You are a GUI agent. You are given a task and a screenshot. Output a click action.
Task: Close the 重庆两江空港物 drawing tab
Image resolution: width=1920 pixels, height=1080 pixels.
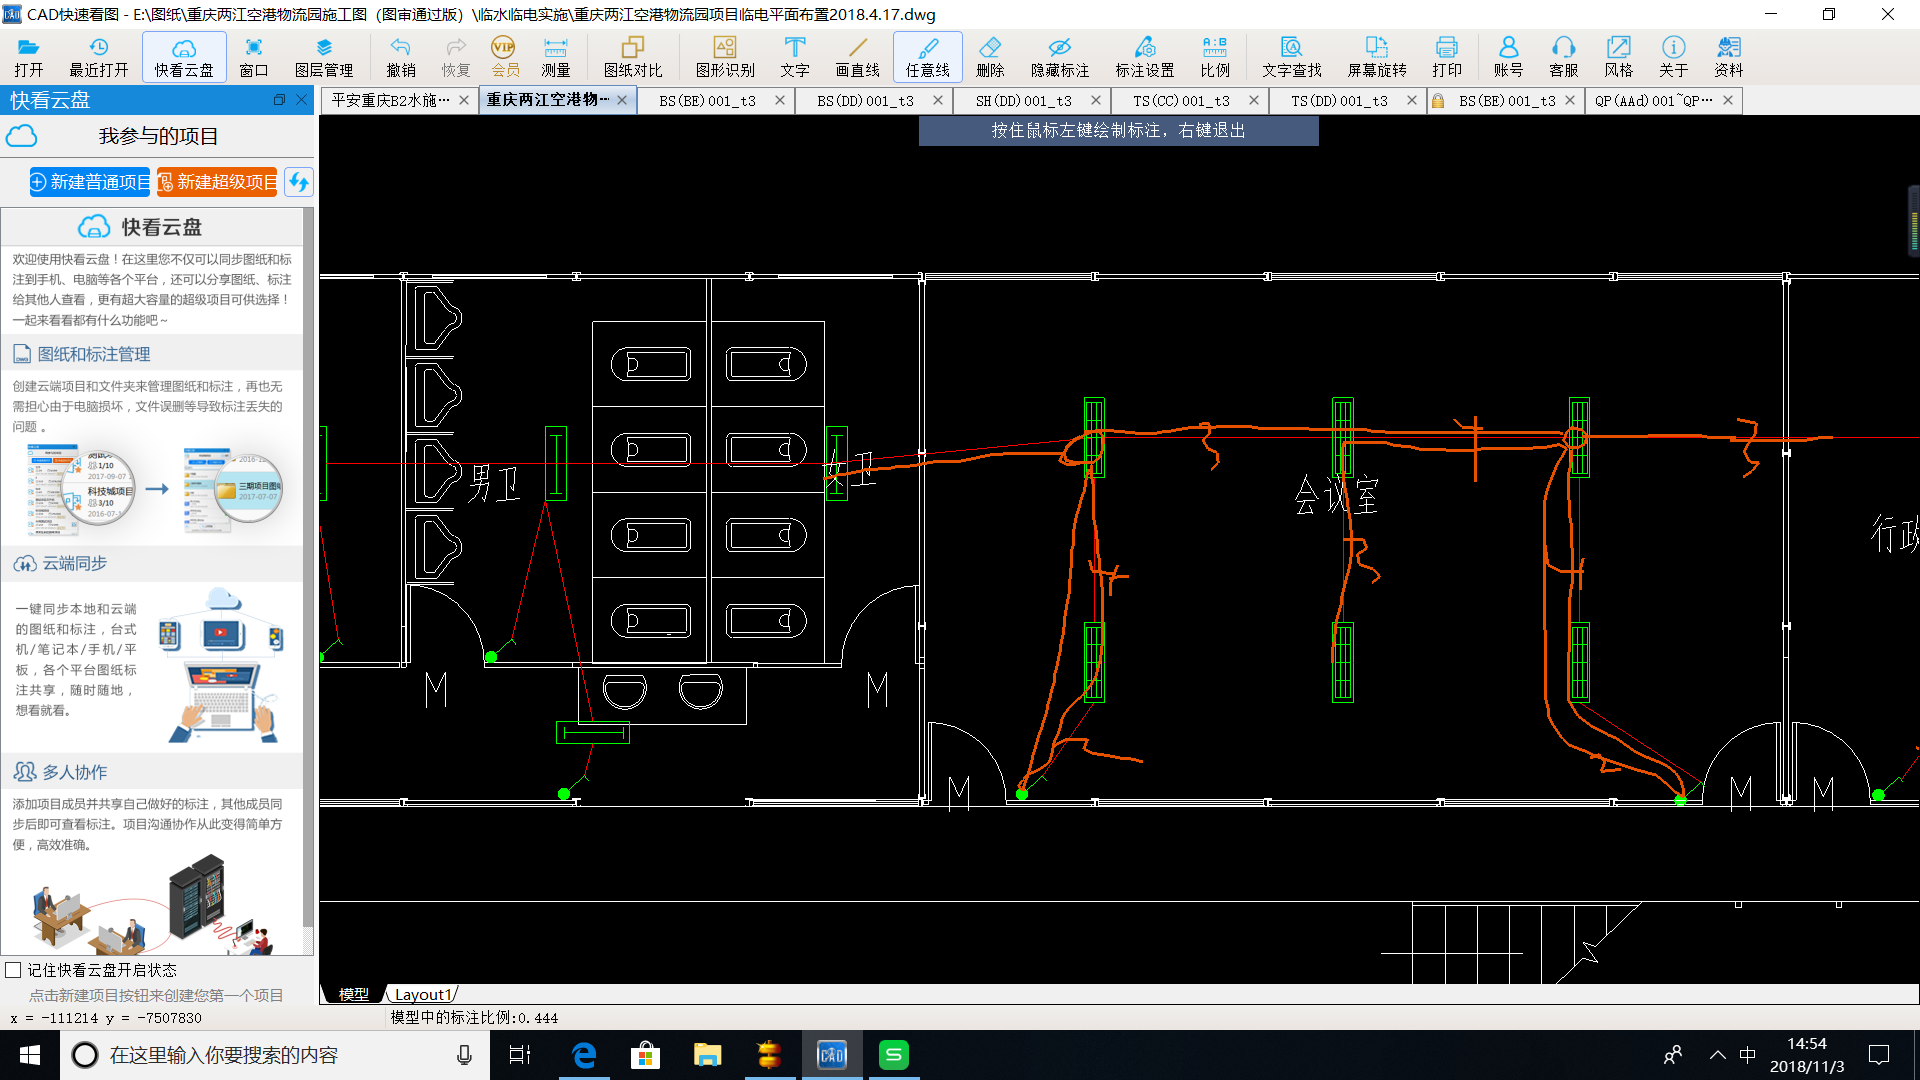(622, 100)
